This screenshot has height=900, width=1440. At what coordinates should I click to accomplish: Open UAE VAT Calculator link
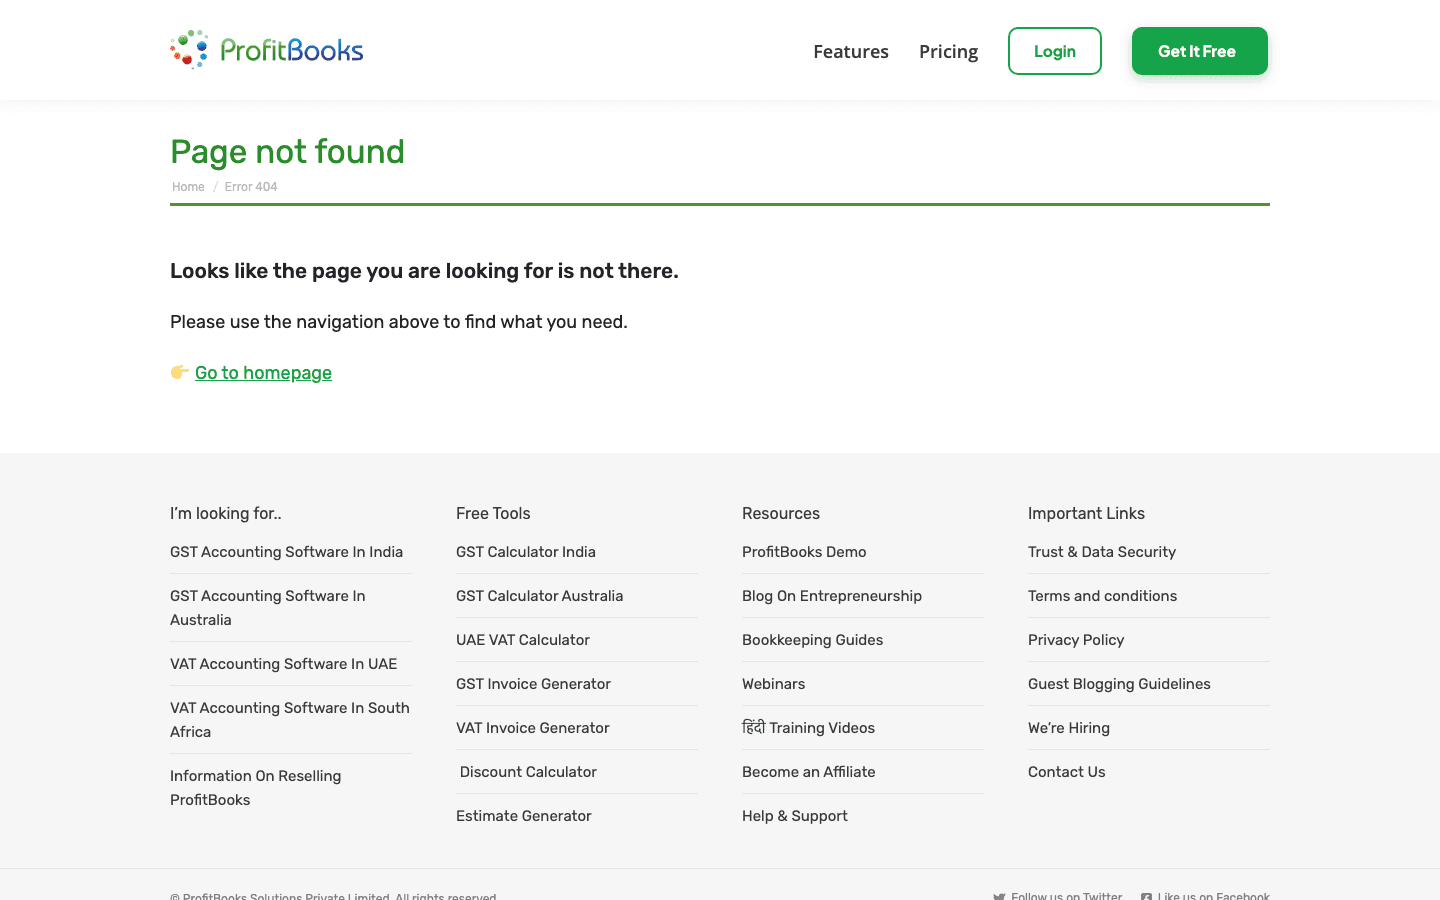tap(523, 640)
